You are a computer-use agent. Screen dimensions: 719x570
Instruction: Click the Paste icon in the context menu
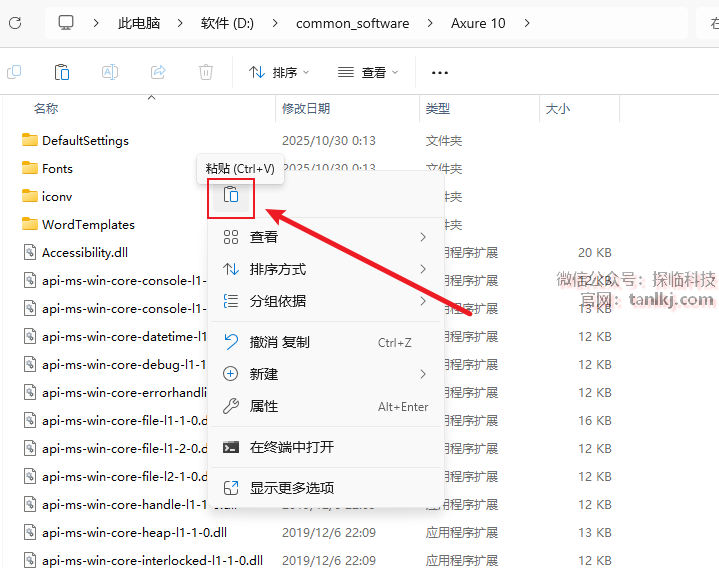(231, 196)
